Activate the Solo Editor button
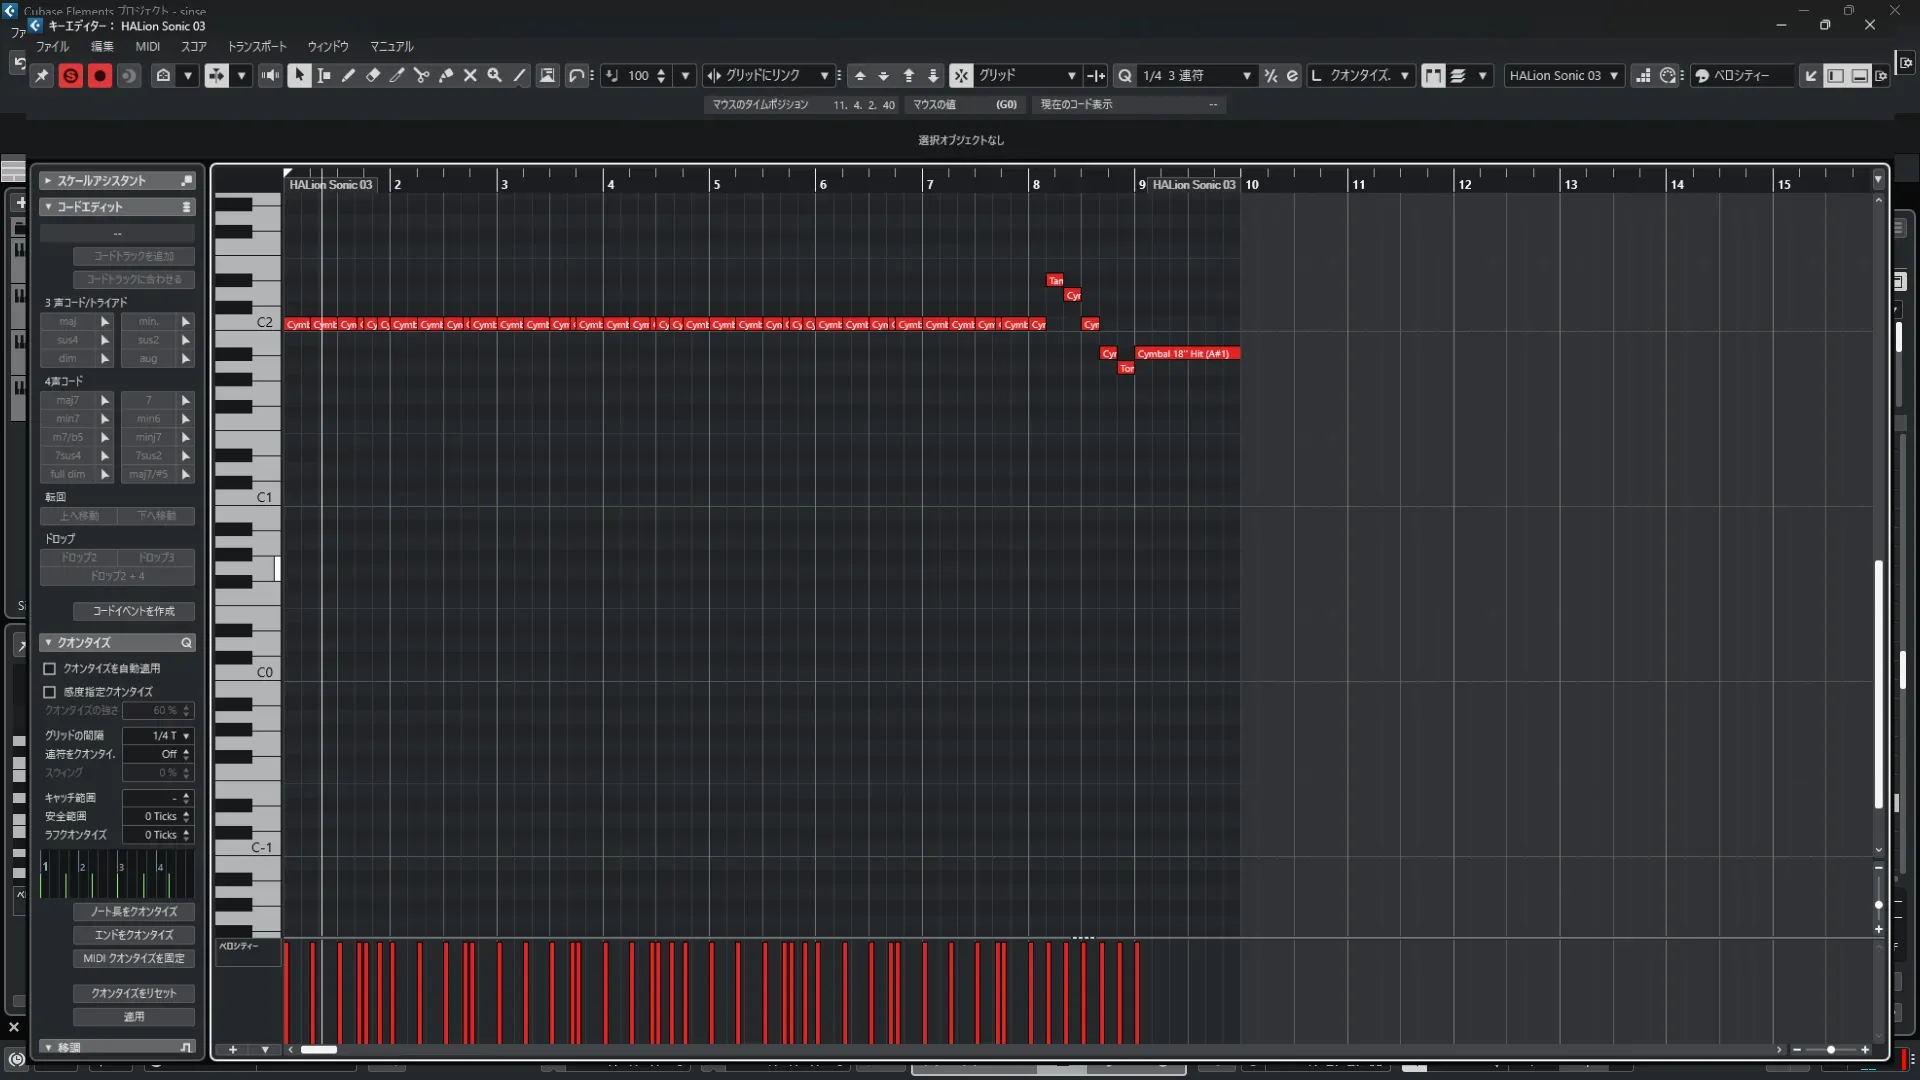This screenshot has width=1920, height=1080. [70, 76]
